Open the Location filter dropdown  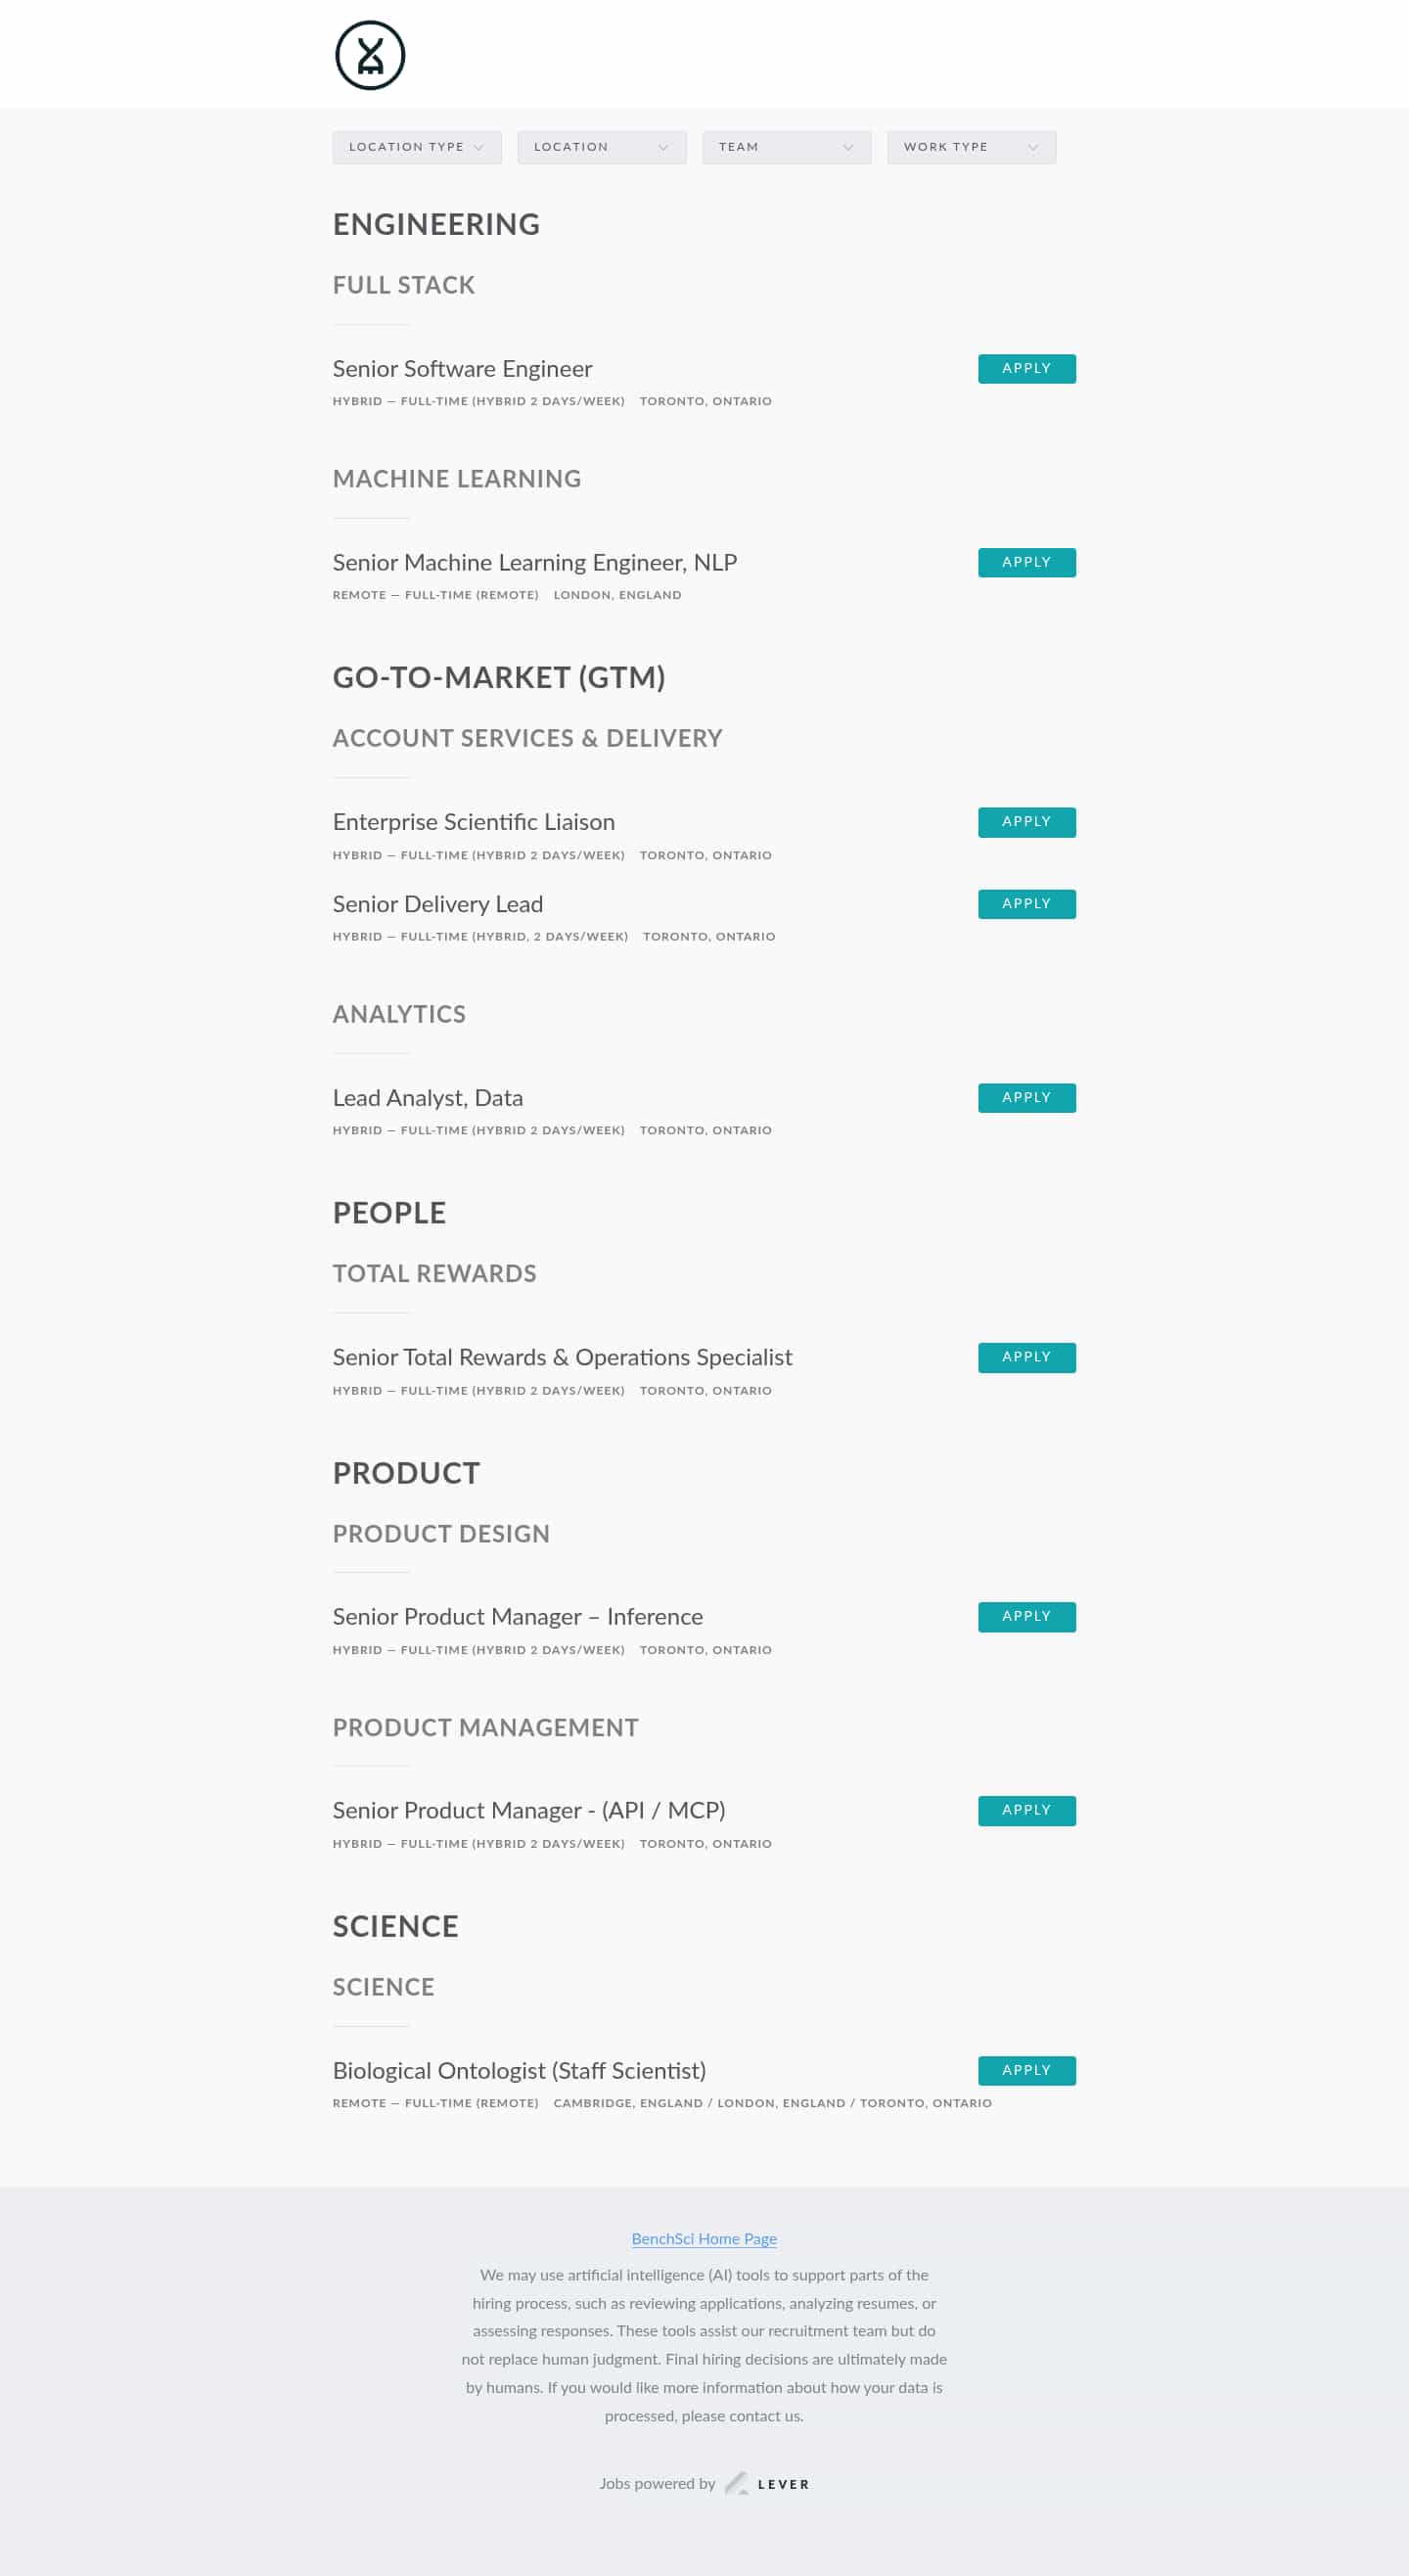[601, 147]
